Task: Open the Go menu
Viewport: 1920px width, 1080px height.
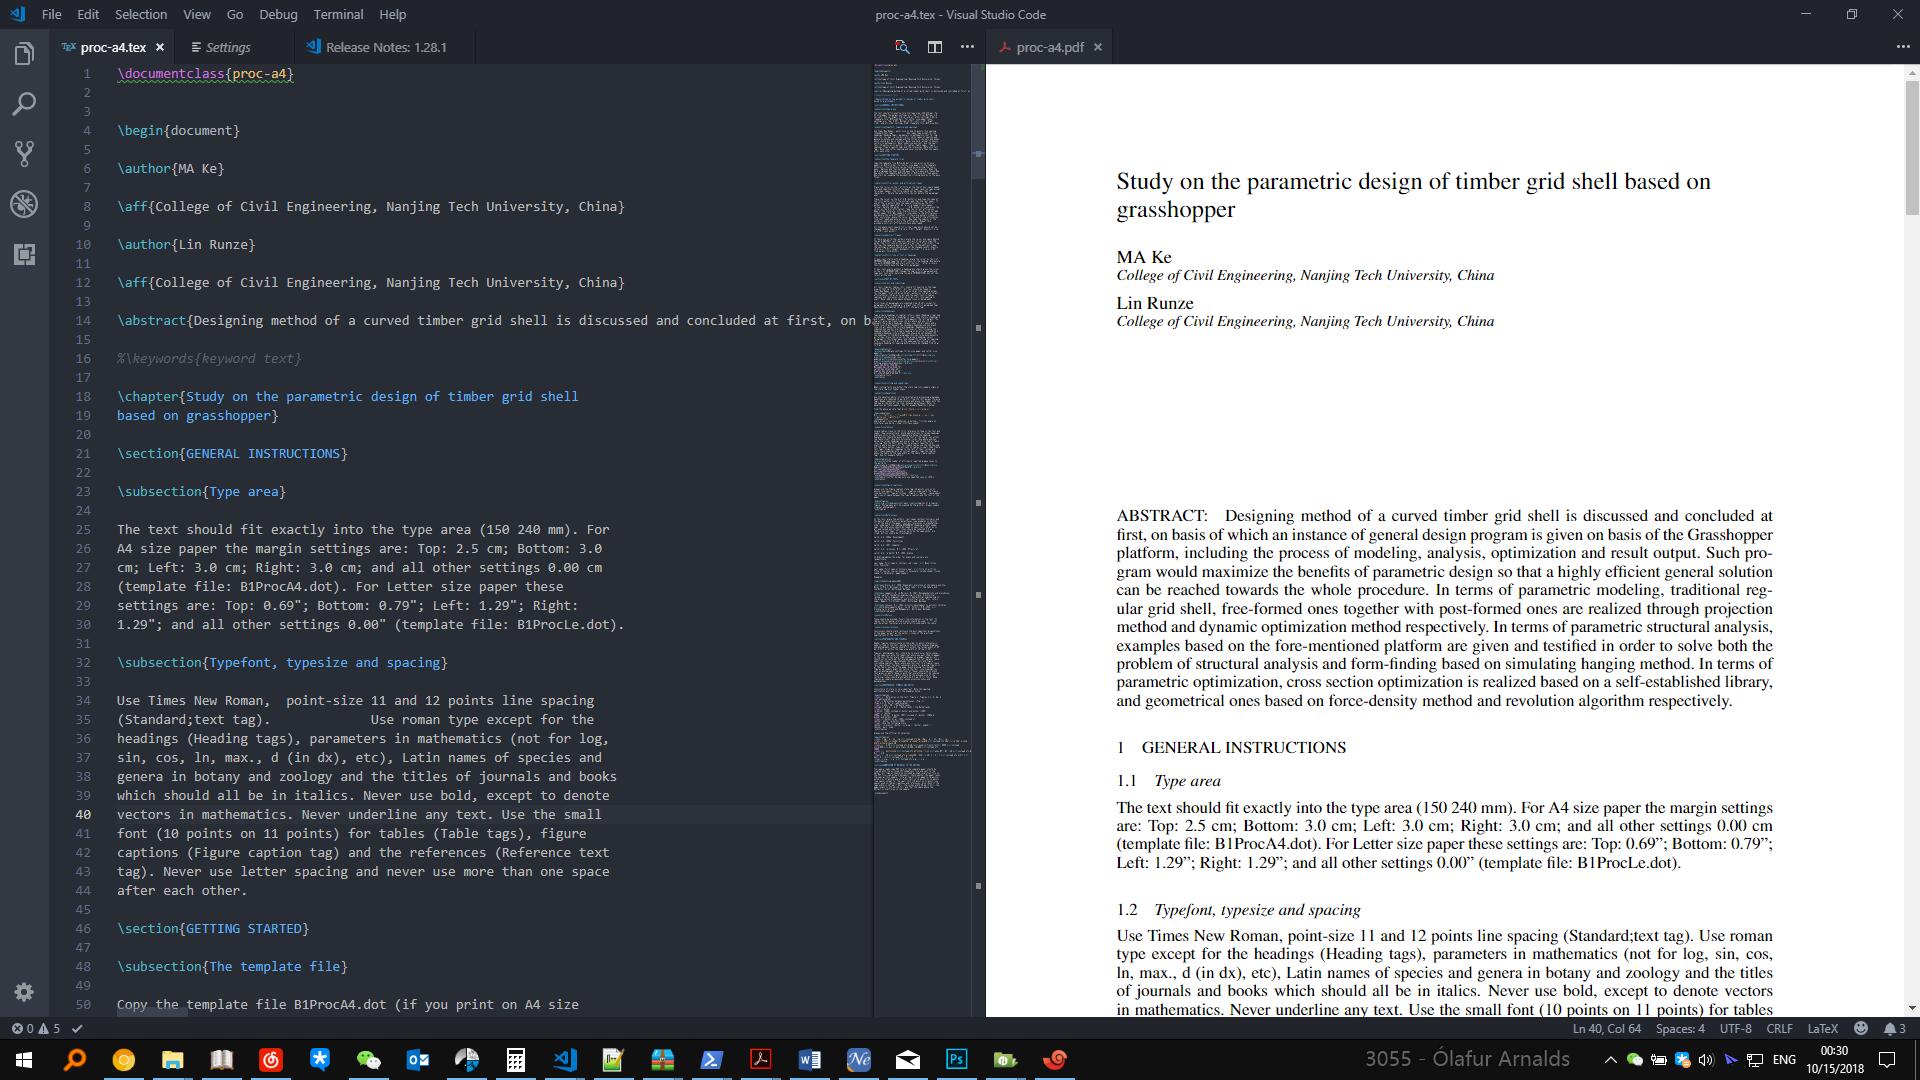Action: pos(235,14)
